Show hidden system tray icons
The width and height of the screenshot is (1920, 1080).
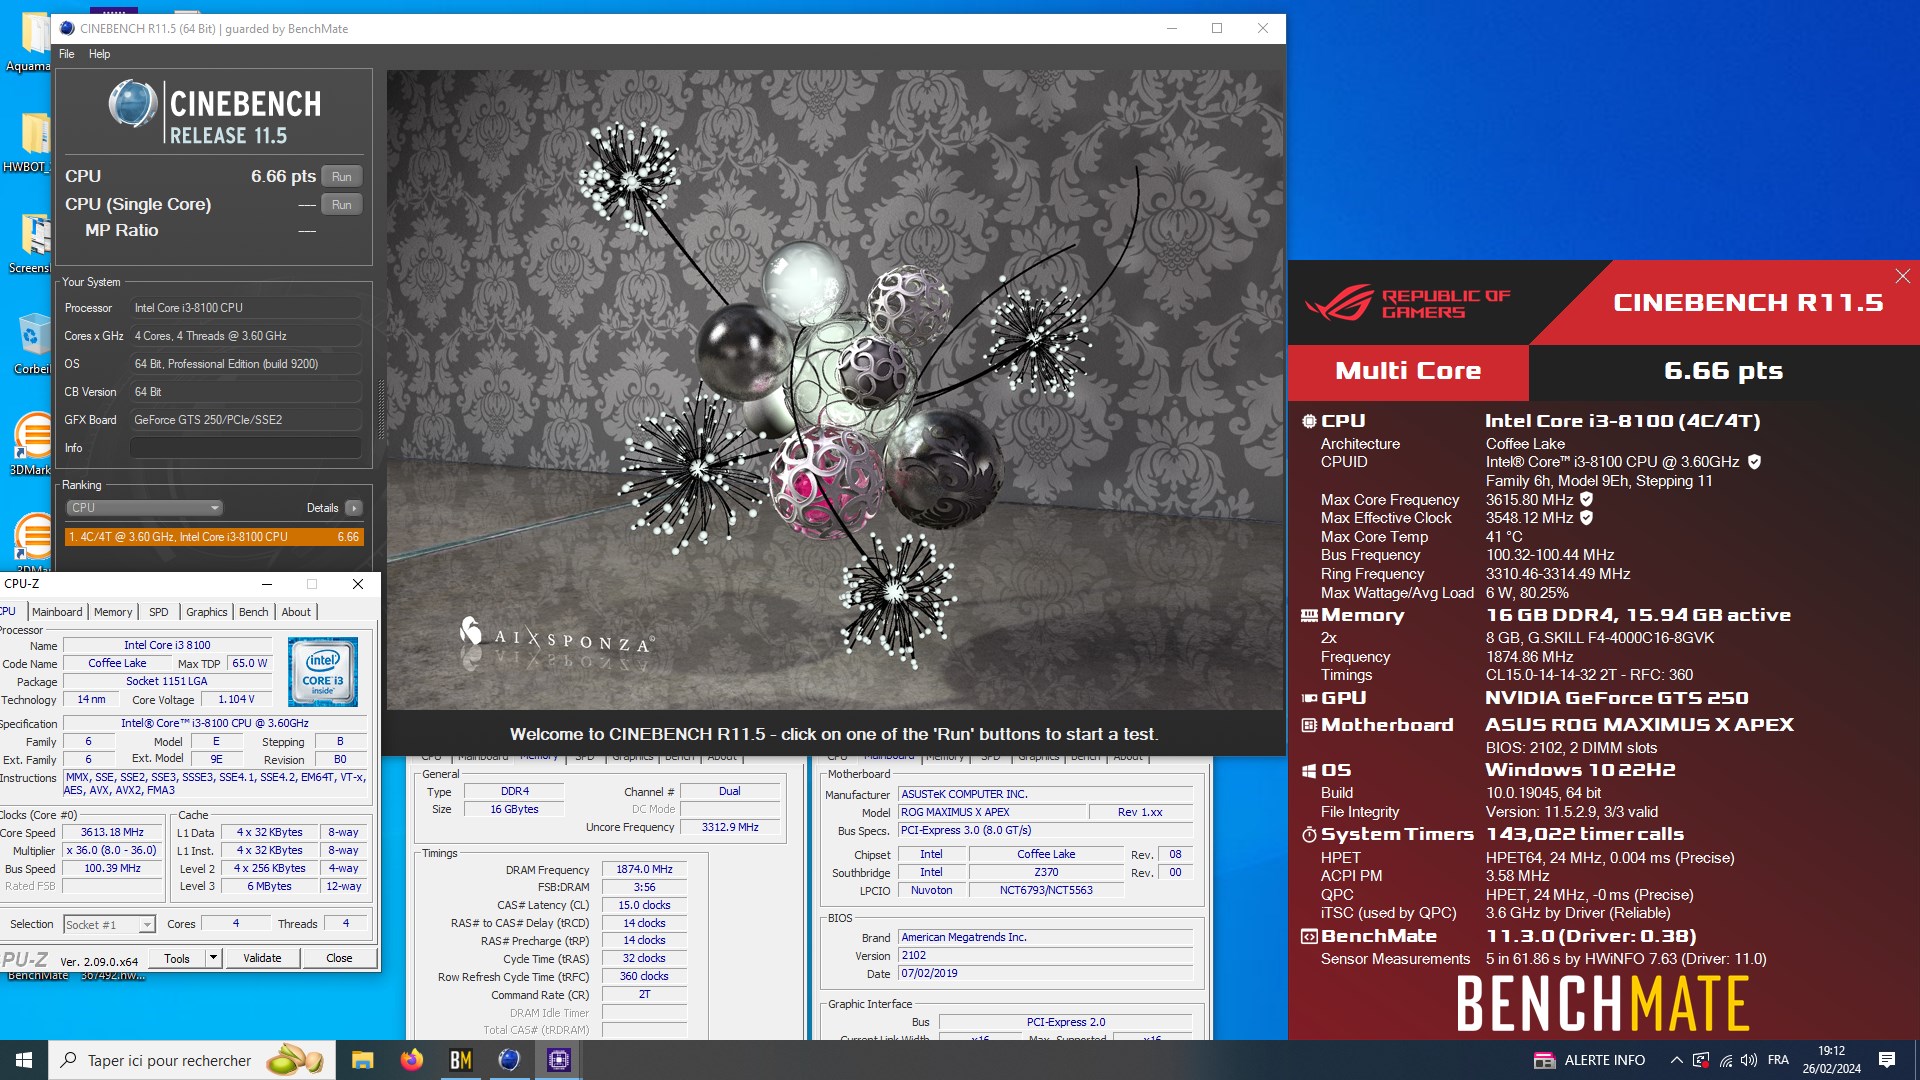(x=1676, y=1060)
